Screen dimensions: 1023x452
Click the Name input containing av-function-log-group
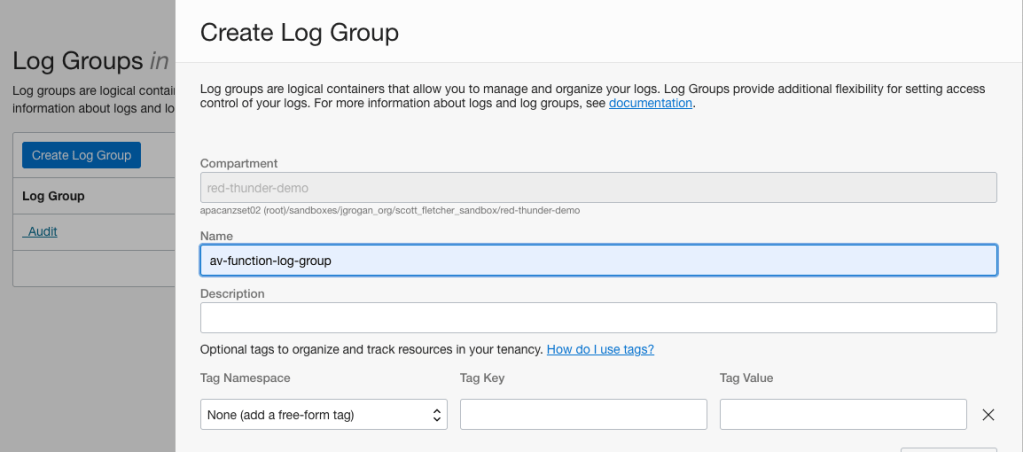point(598,260)
